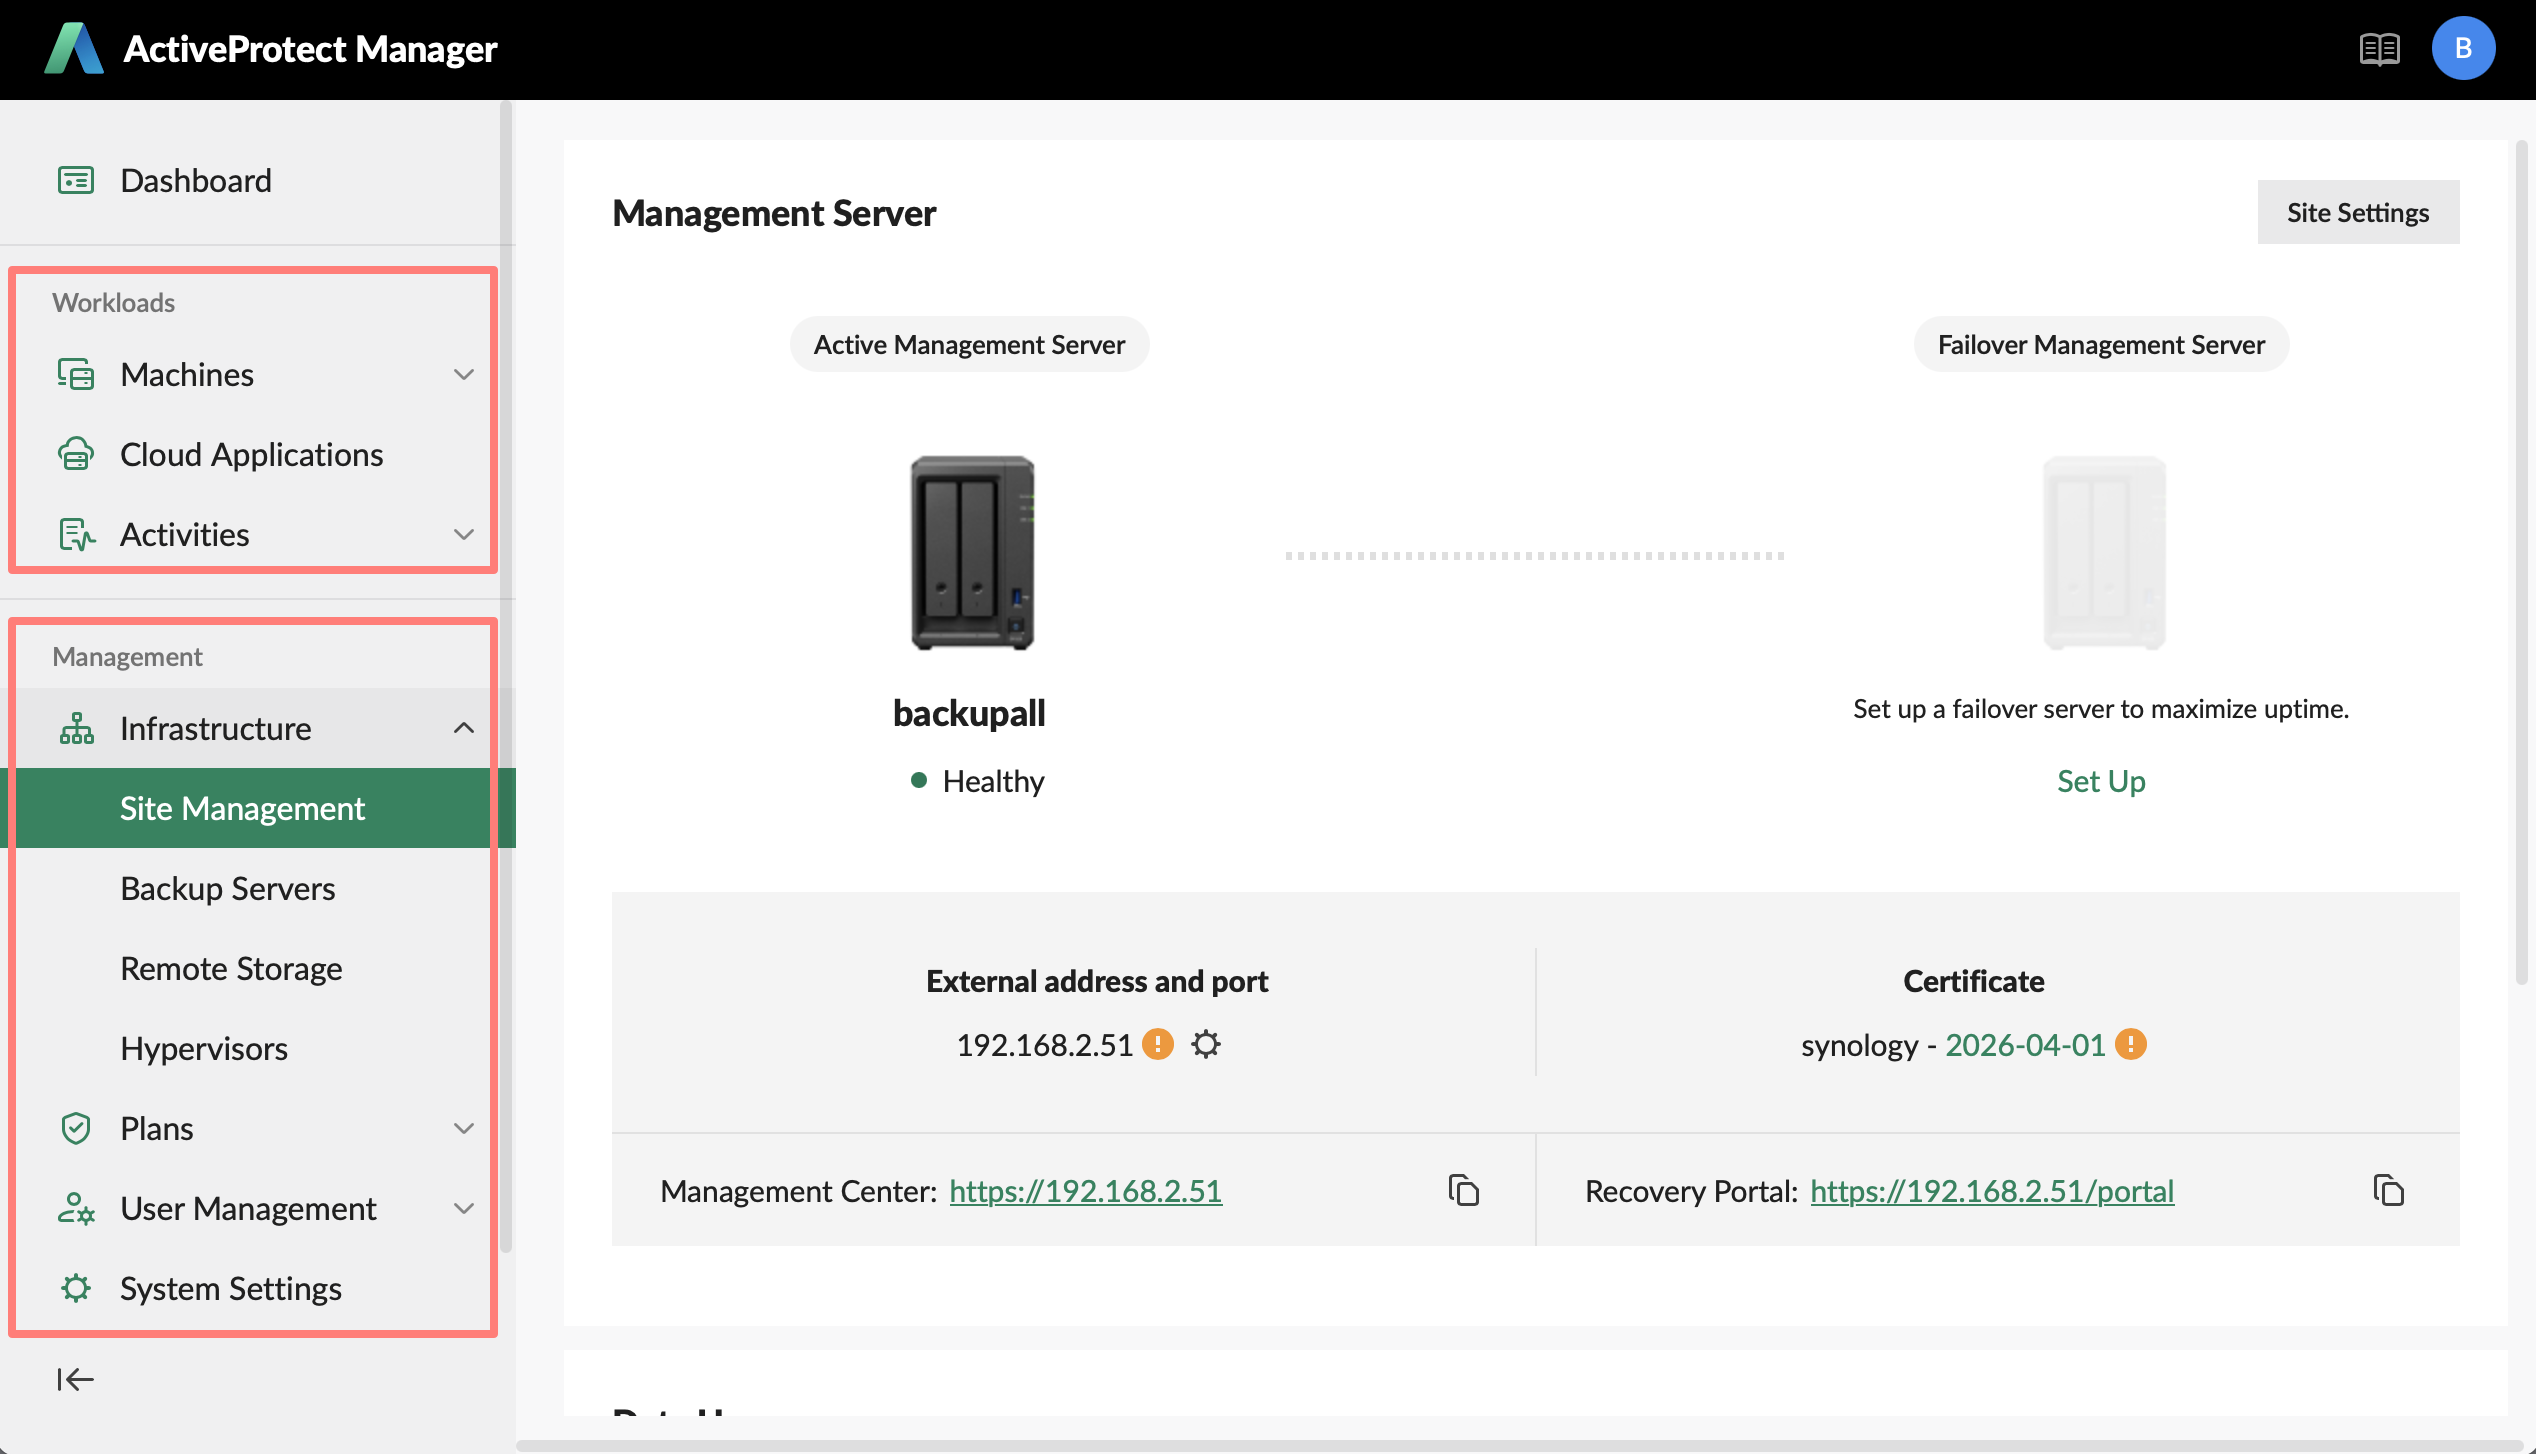Click the Active Management Server label

[x=969, y=344]
